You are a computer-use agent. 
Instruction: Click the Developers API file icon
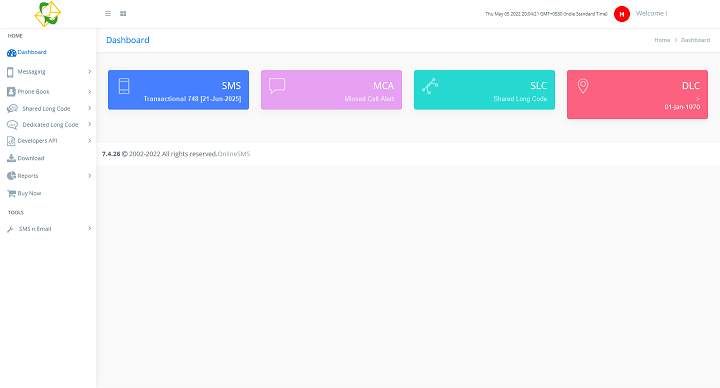[x=11, y=141]
